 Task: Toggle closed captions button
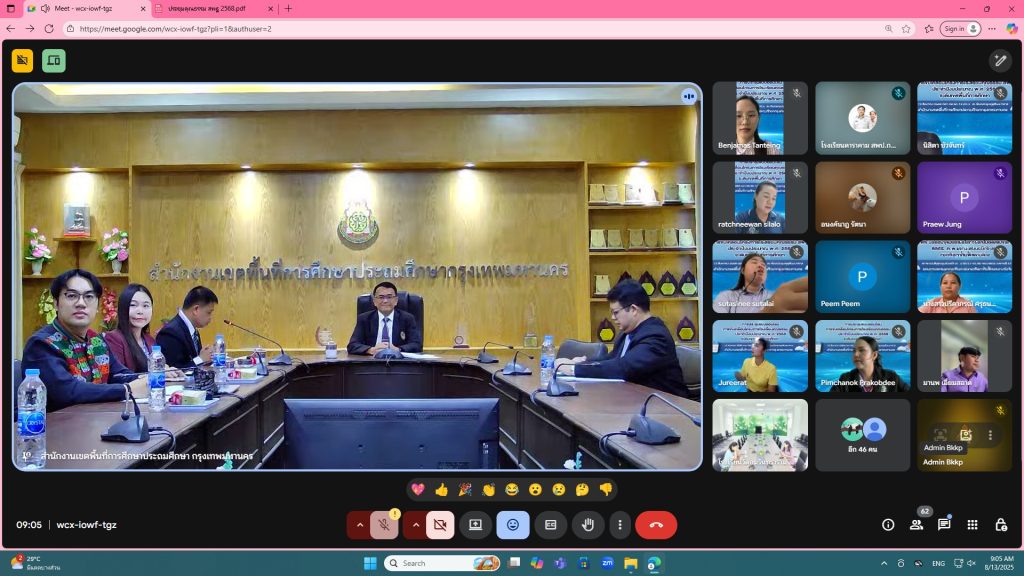pos(551,525)
